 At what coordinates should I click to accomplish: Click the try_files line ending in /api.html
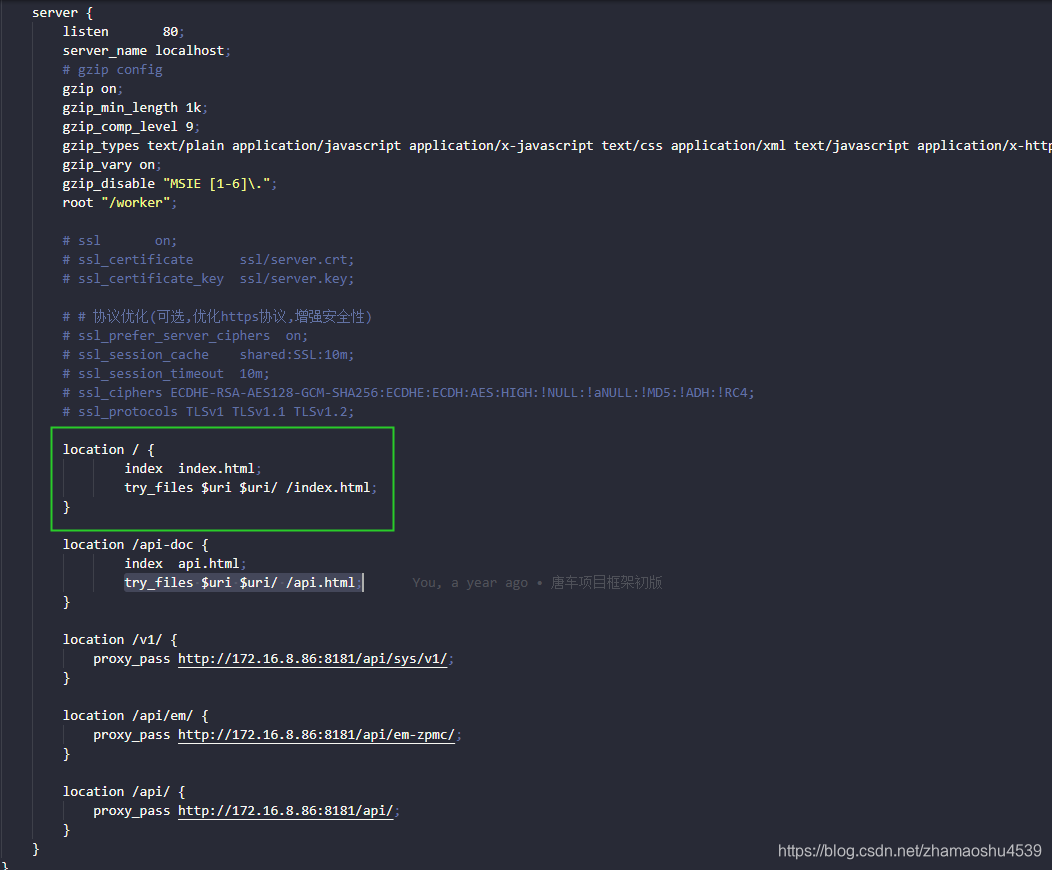point(243,583)
